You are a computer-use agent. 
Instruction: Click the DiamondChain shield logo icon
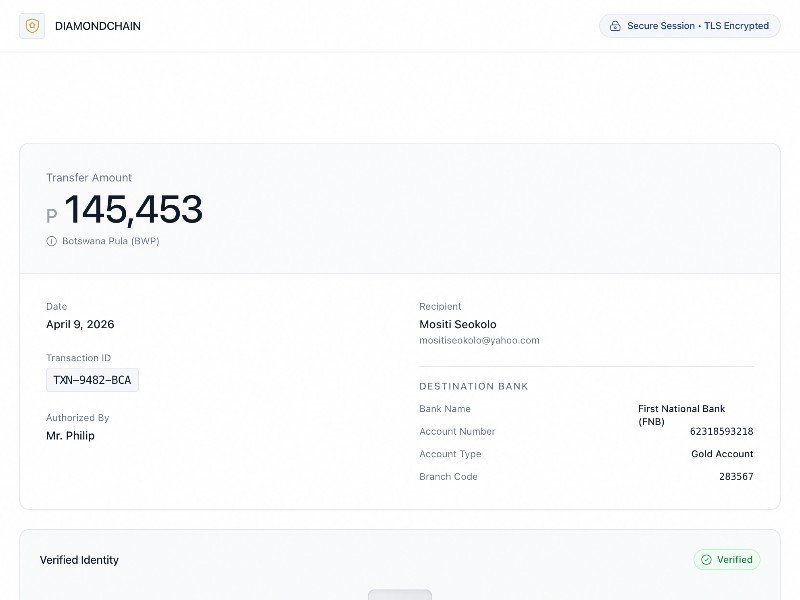click(x=32, y=26)
